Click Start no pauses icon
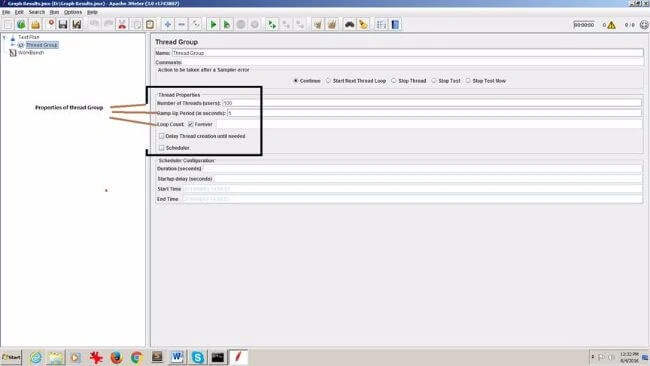The height and width of the screenshot is (366, 650). [227, 24]
